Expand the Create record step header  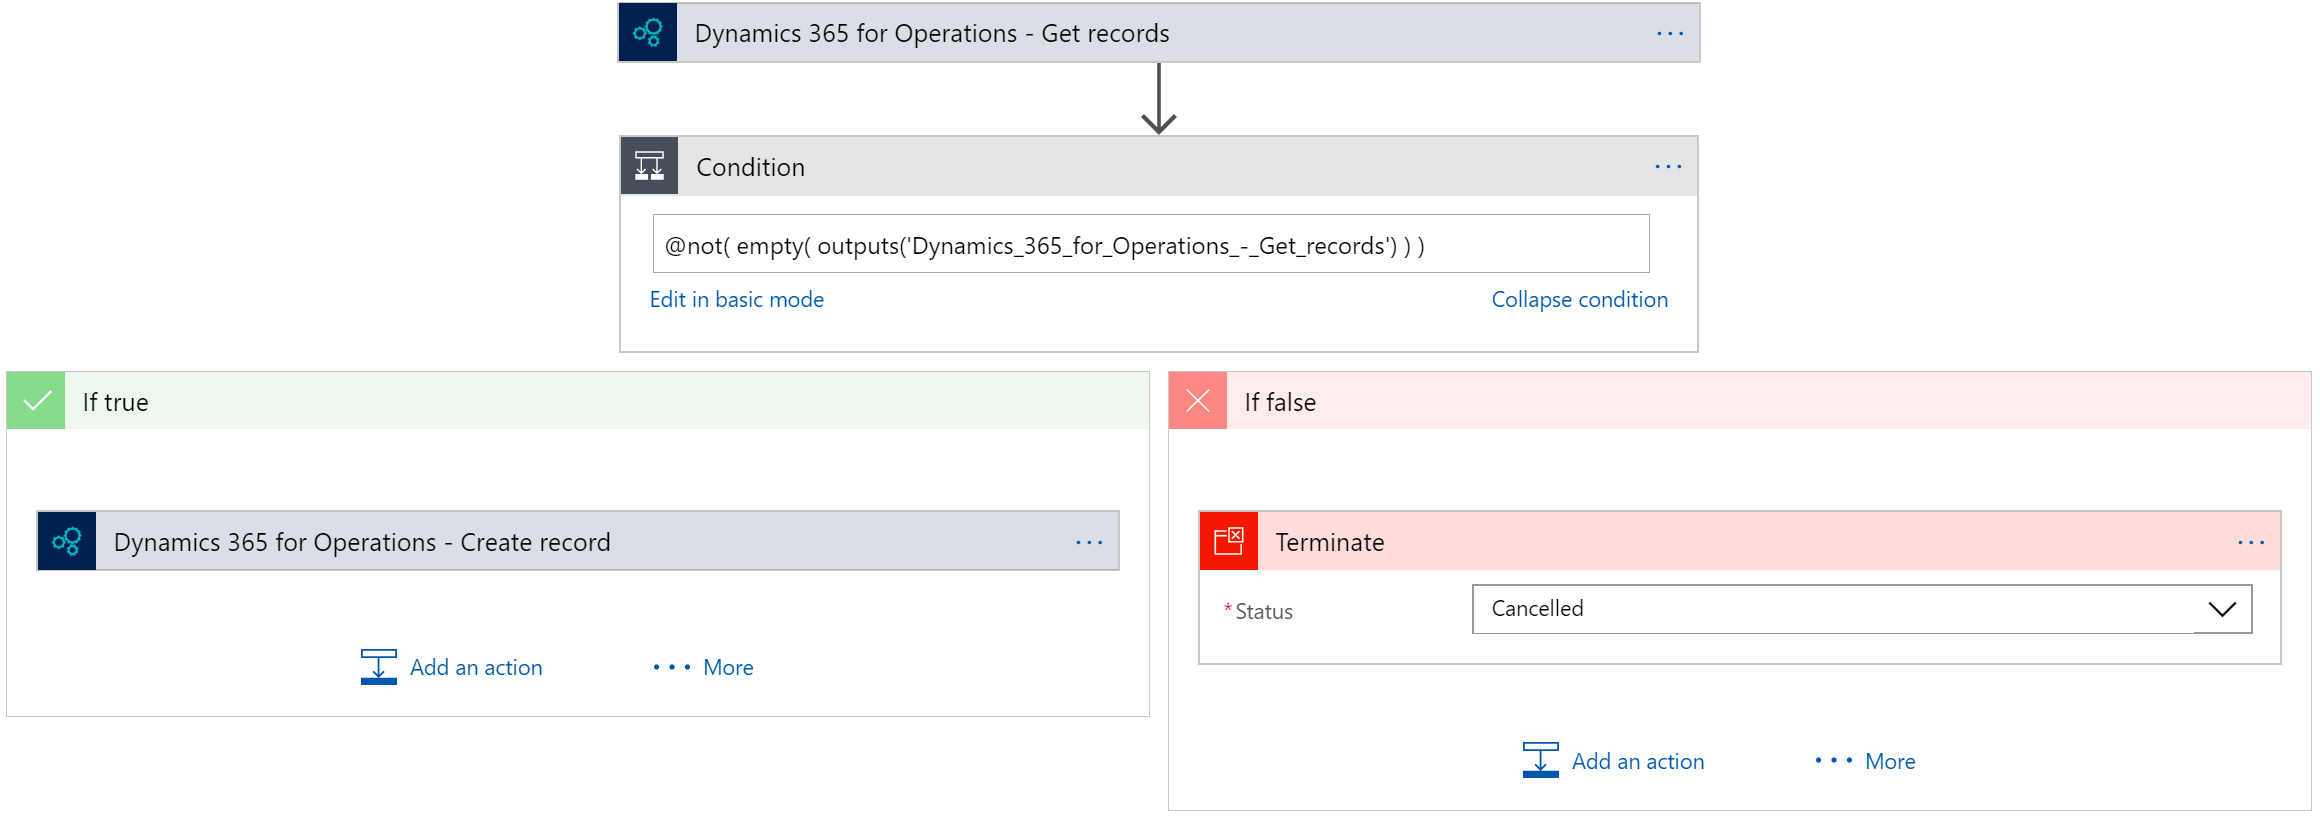[578, 541]
